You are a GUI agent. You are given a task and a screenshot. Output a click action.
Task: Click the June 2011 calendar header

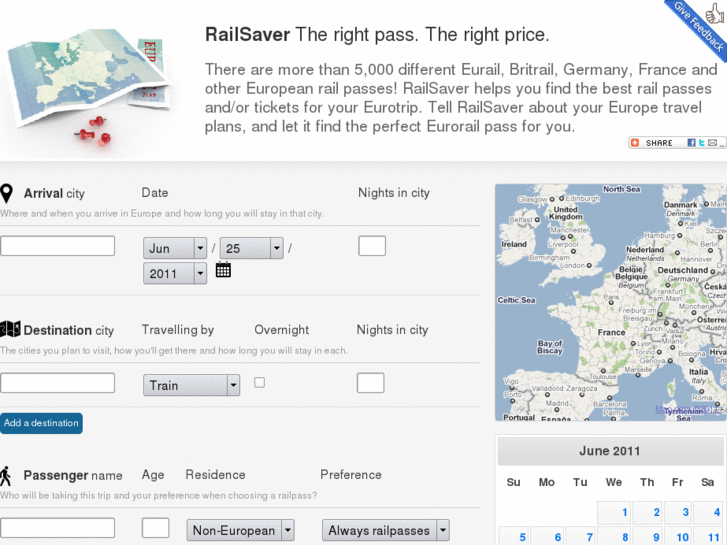coord(610,451)
